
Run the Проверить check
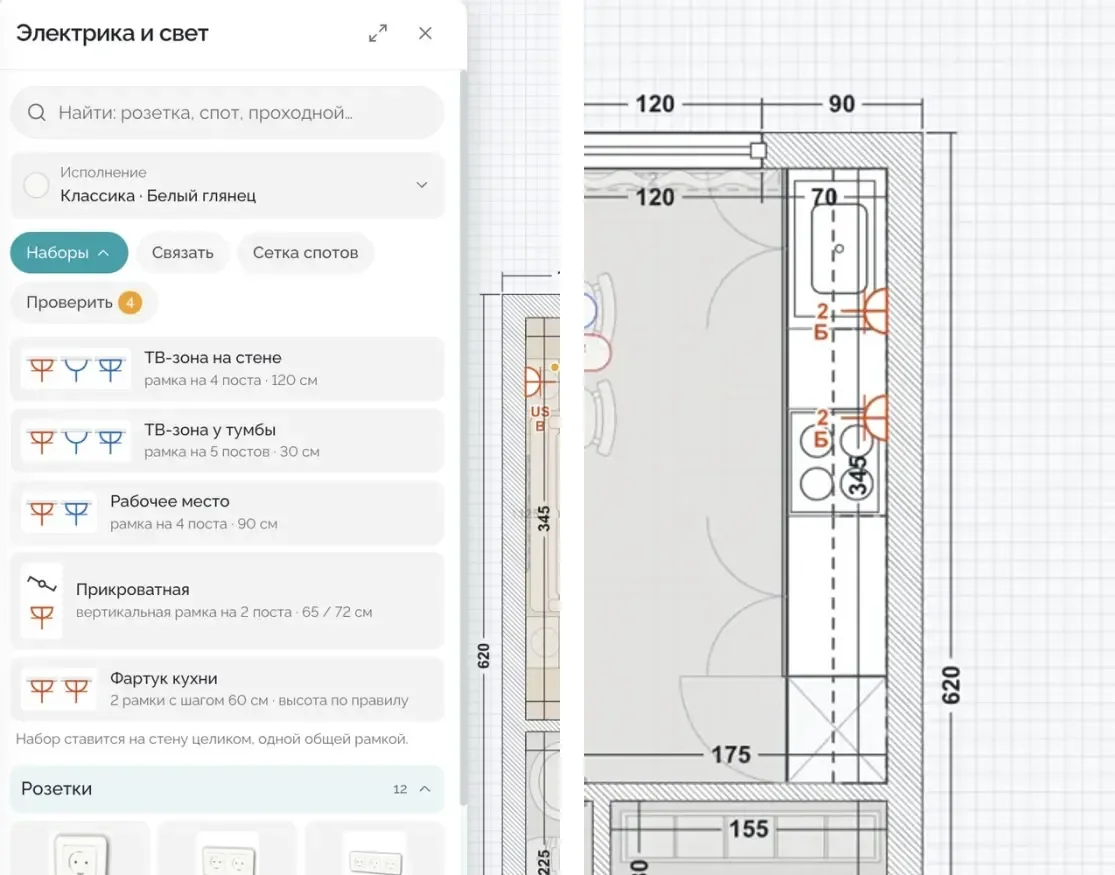click(84, 302)
